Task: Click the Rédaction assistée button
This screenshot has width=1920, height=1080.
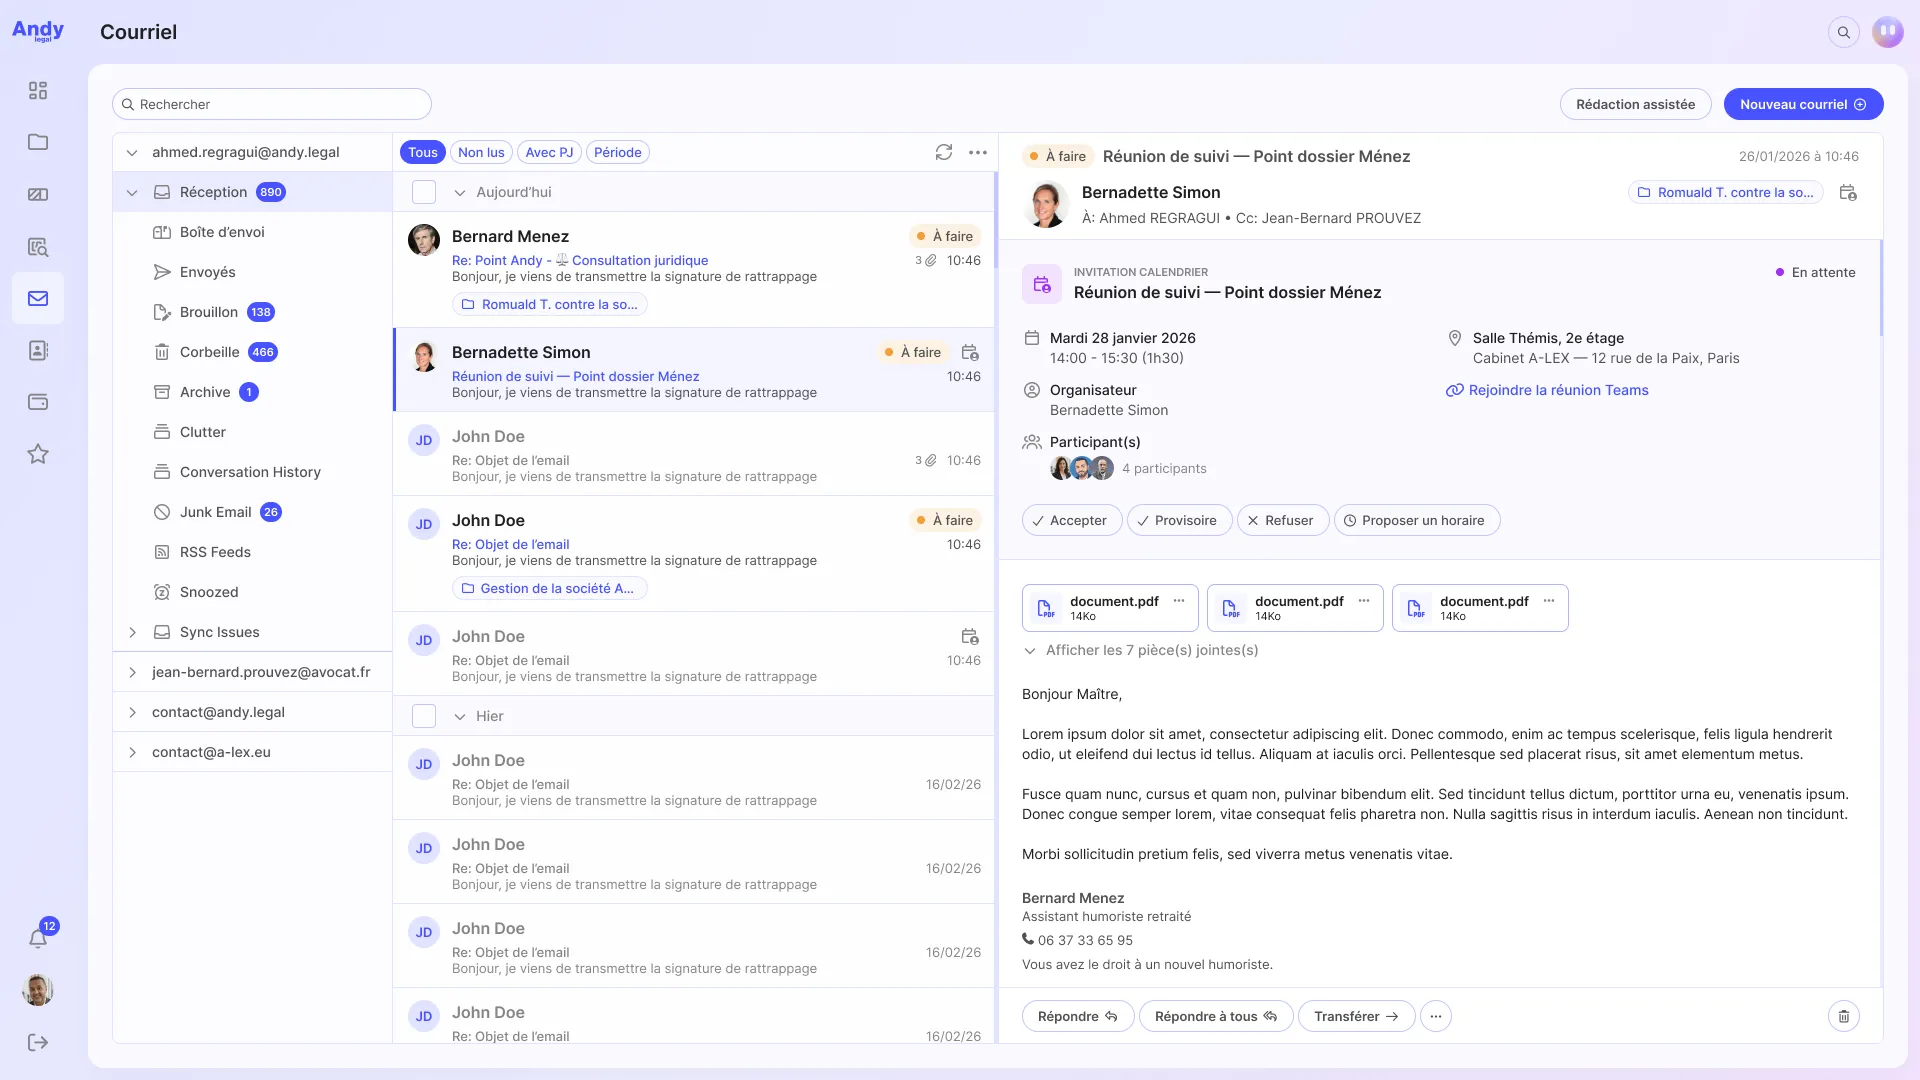Action: (x=1635, y=104)
